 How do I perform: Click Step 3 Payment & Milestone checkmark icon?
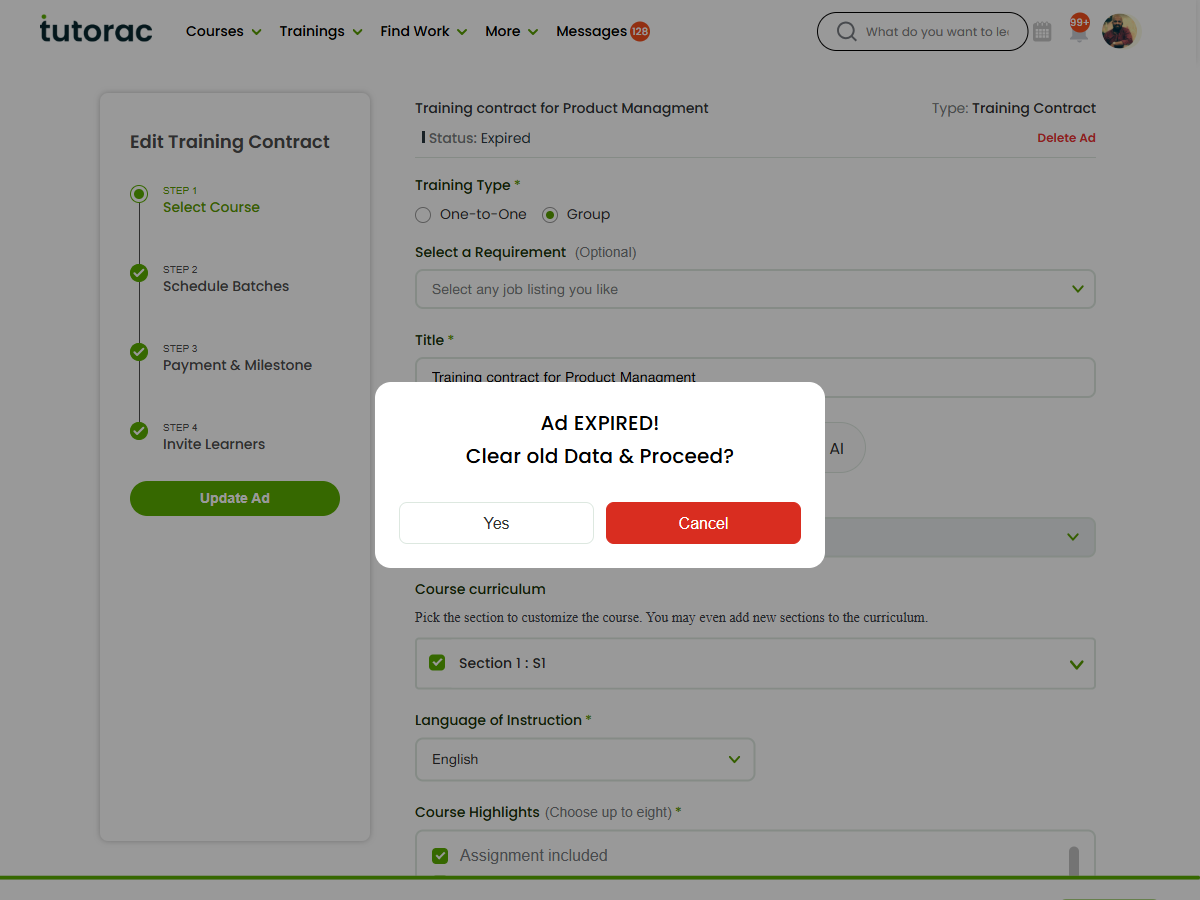(x=139, y=352)
